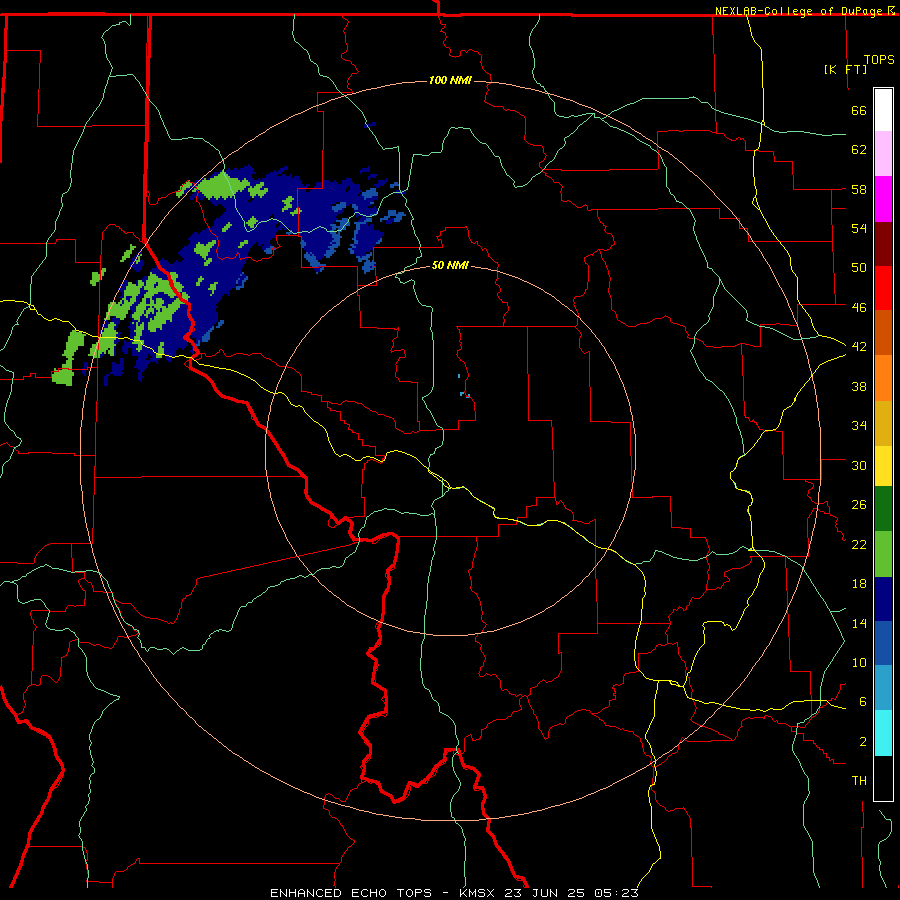The width and height of the screenshot is (900, 900).
Task: Click the magenta legend swatch
Action: [883, 199]
